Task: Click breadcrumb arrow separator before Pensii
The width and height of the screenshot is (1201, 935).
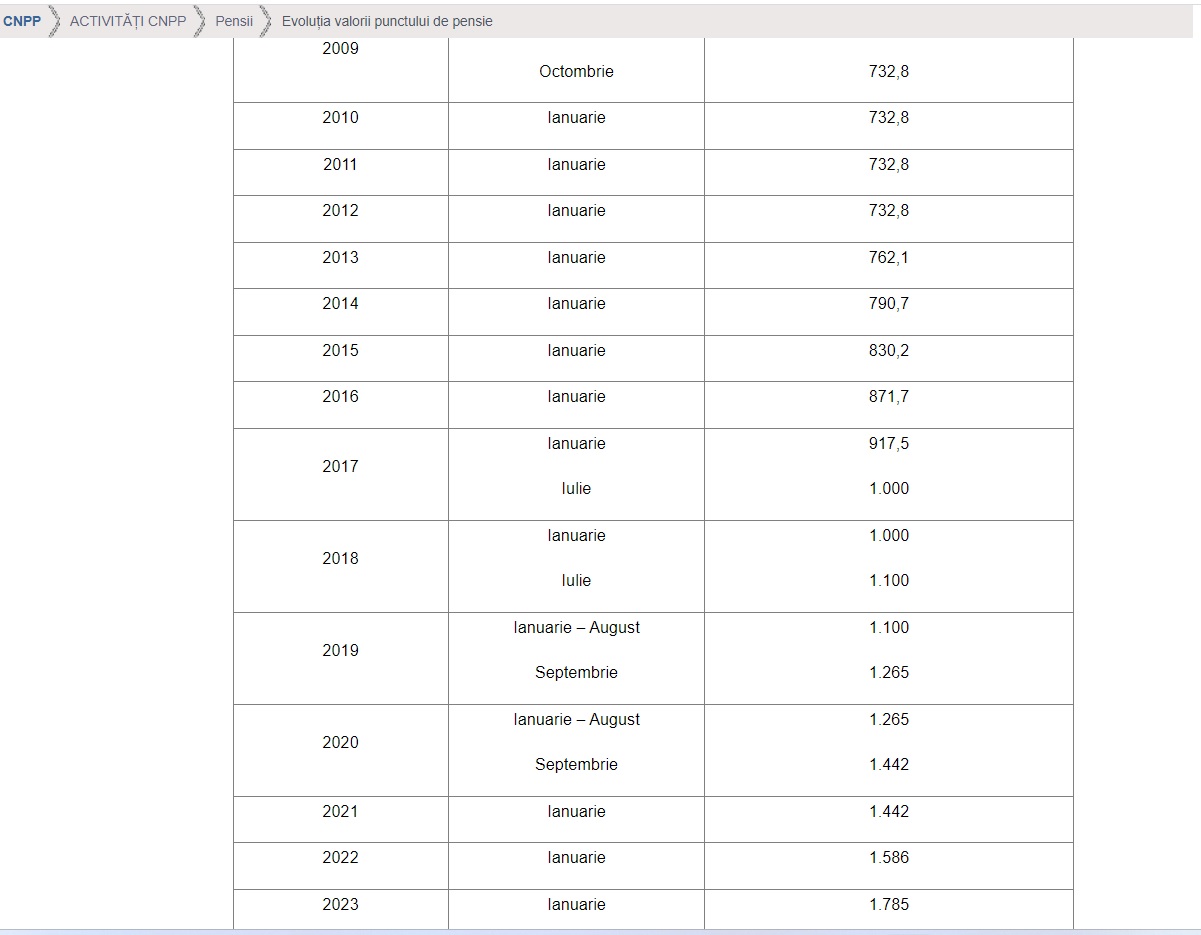Action: pyautogui.click(x=200, y=21)
